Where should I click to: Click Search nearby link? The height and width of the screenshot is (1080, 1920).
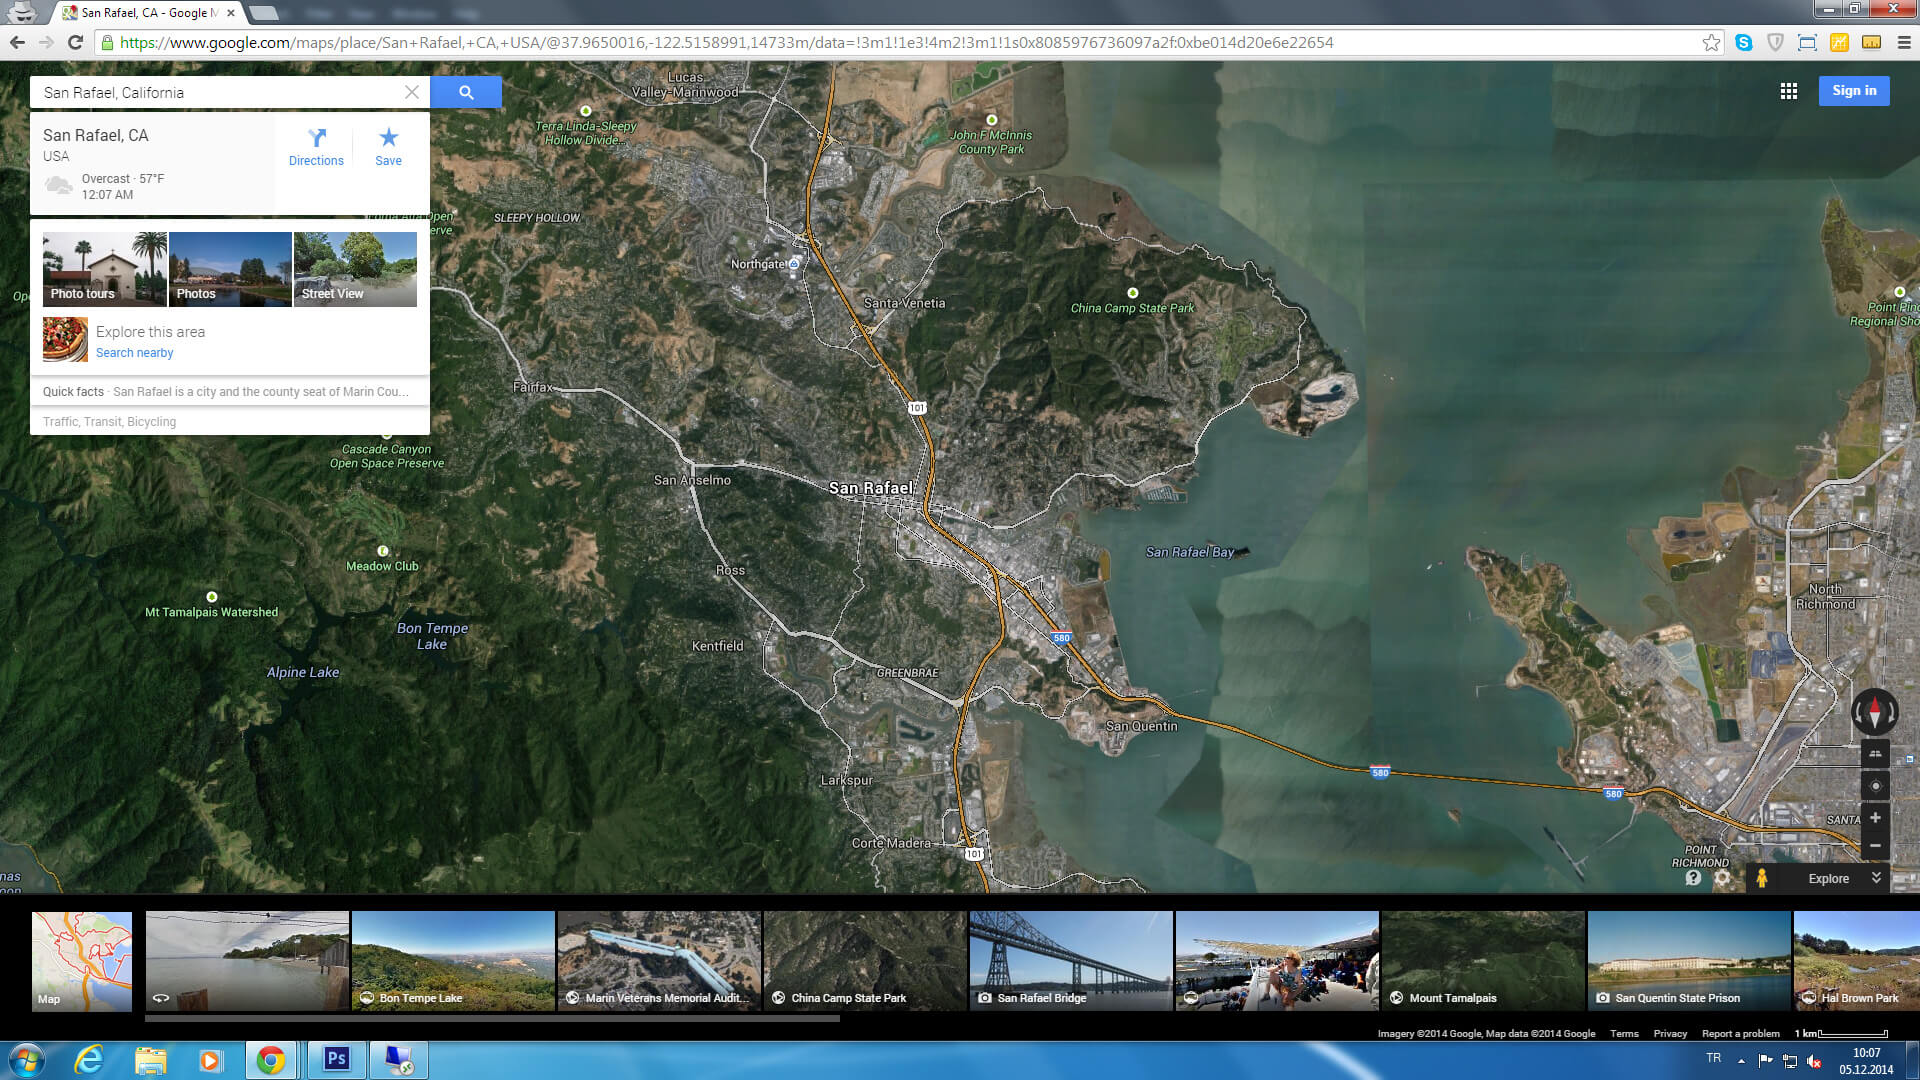(135, 353)
